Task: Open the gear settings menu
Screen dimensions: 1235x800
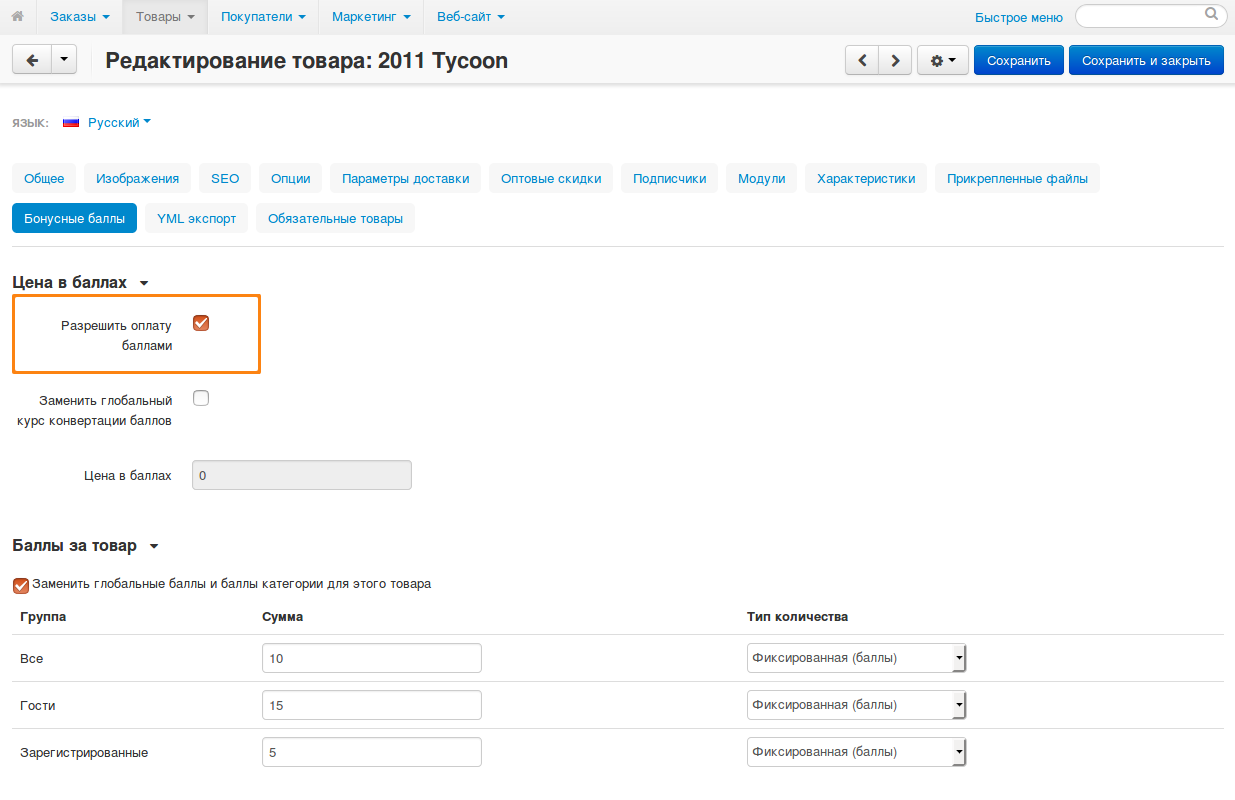Action: click(x=942, y=61)
